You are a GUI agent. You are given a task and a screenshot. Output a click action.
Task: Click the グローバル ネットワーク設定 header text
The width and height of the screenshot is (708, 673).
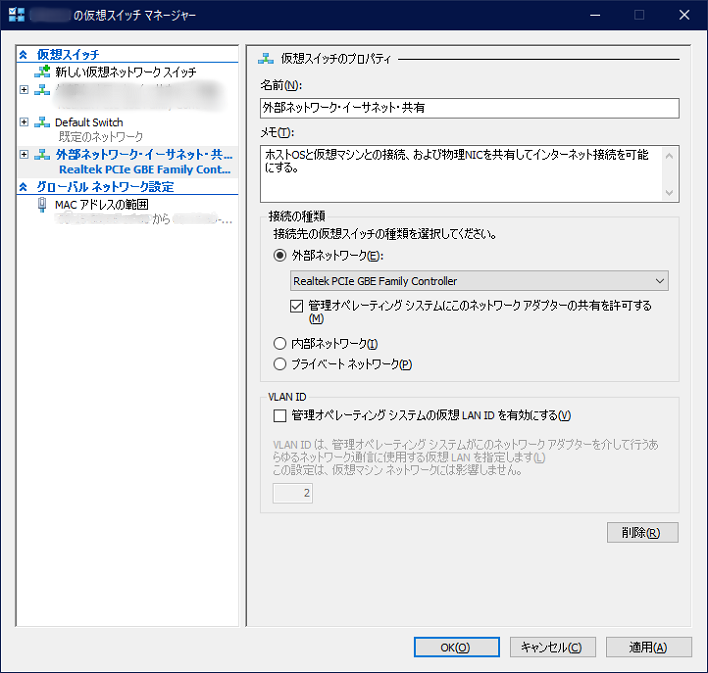click(105, 187)
